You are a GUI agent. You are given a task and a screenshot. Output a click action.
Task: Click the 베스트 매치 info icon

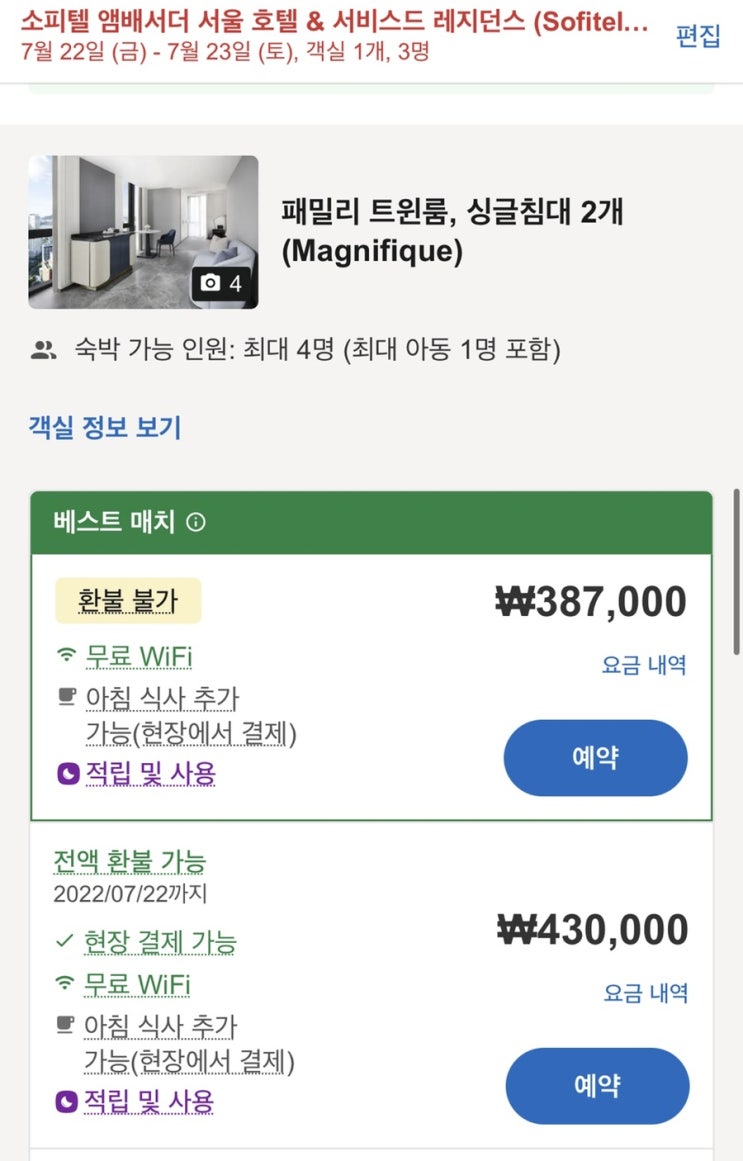point(196,522)
